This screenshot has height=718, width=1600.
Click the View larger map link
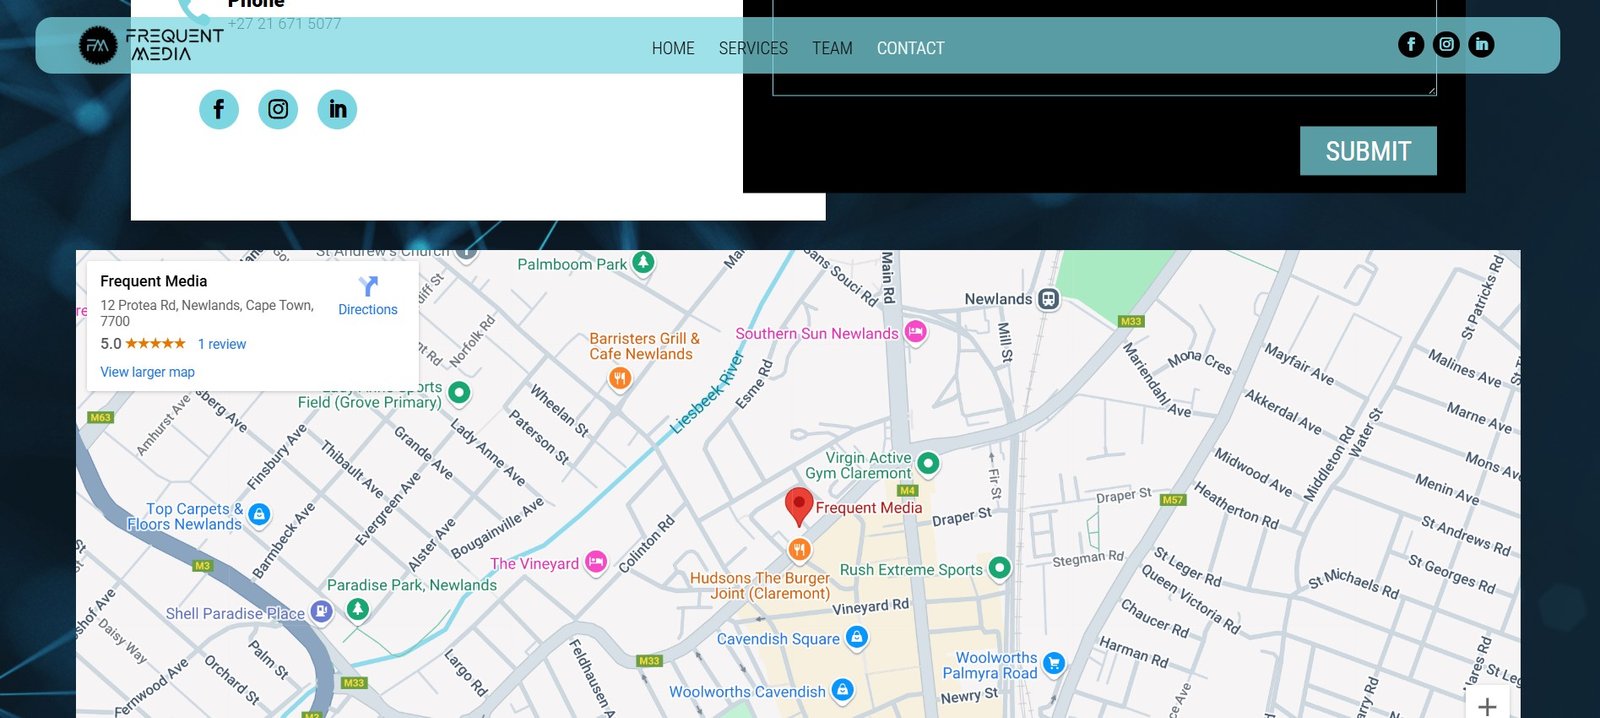[147, 372]
